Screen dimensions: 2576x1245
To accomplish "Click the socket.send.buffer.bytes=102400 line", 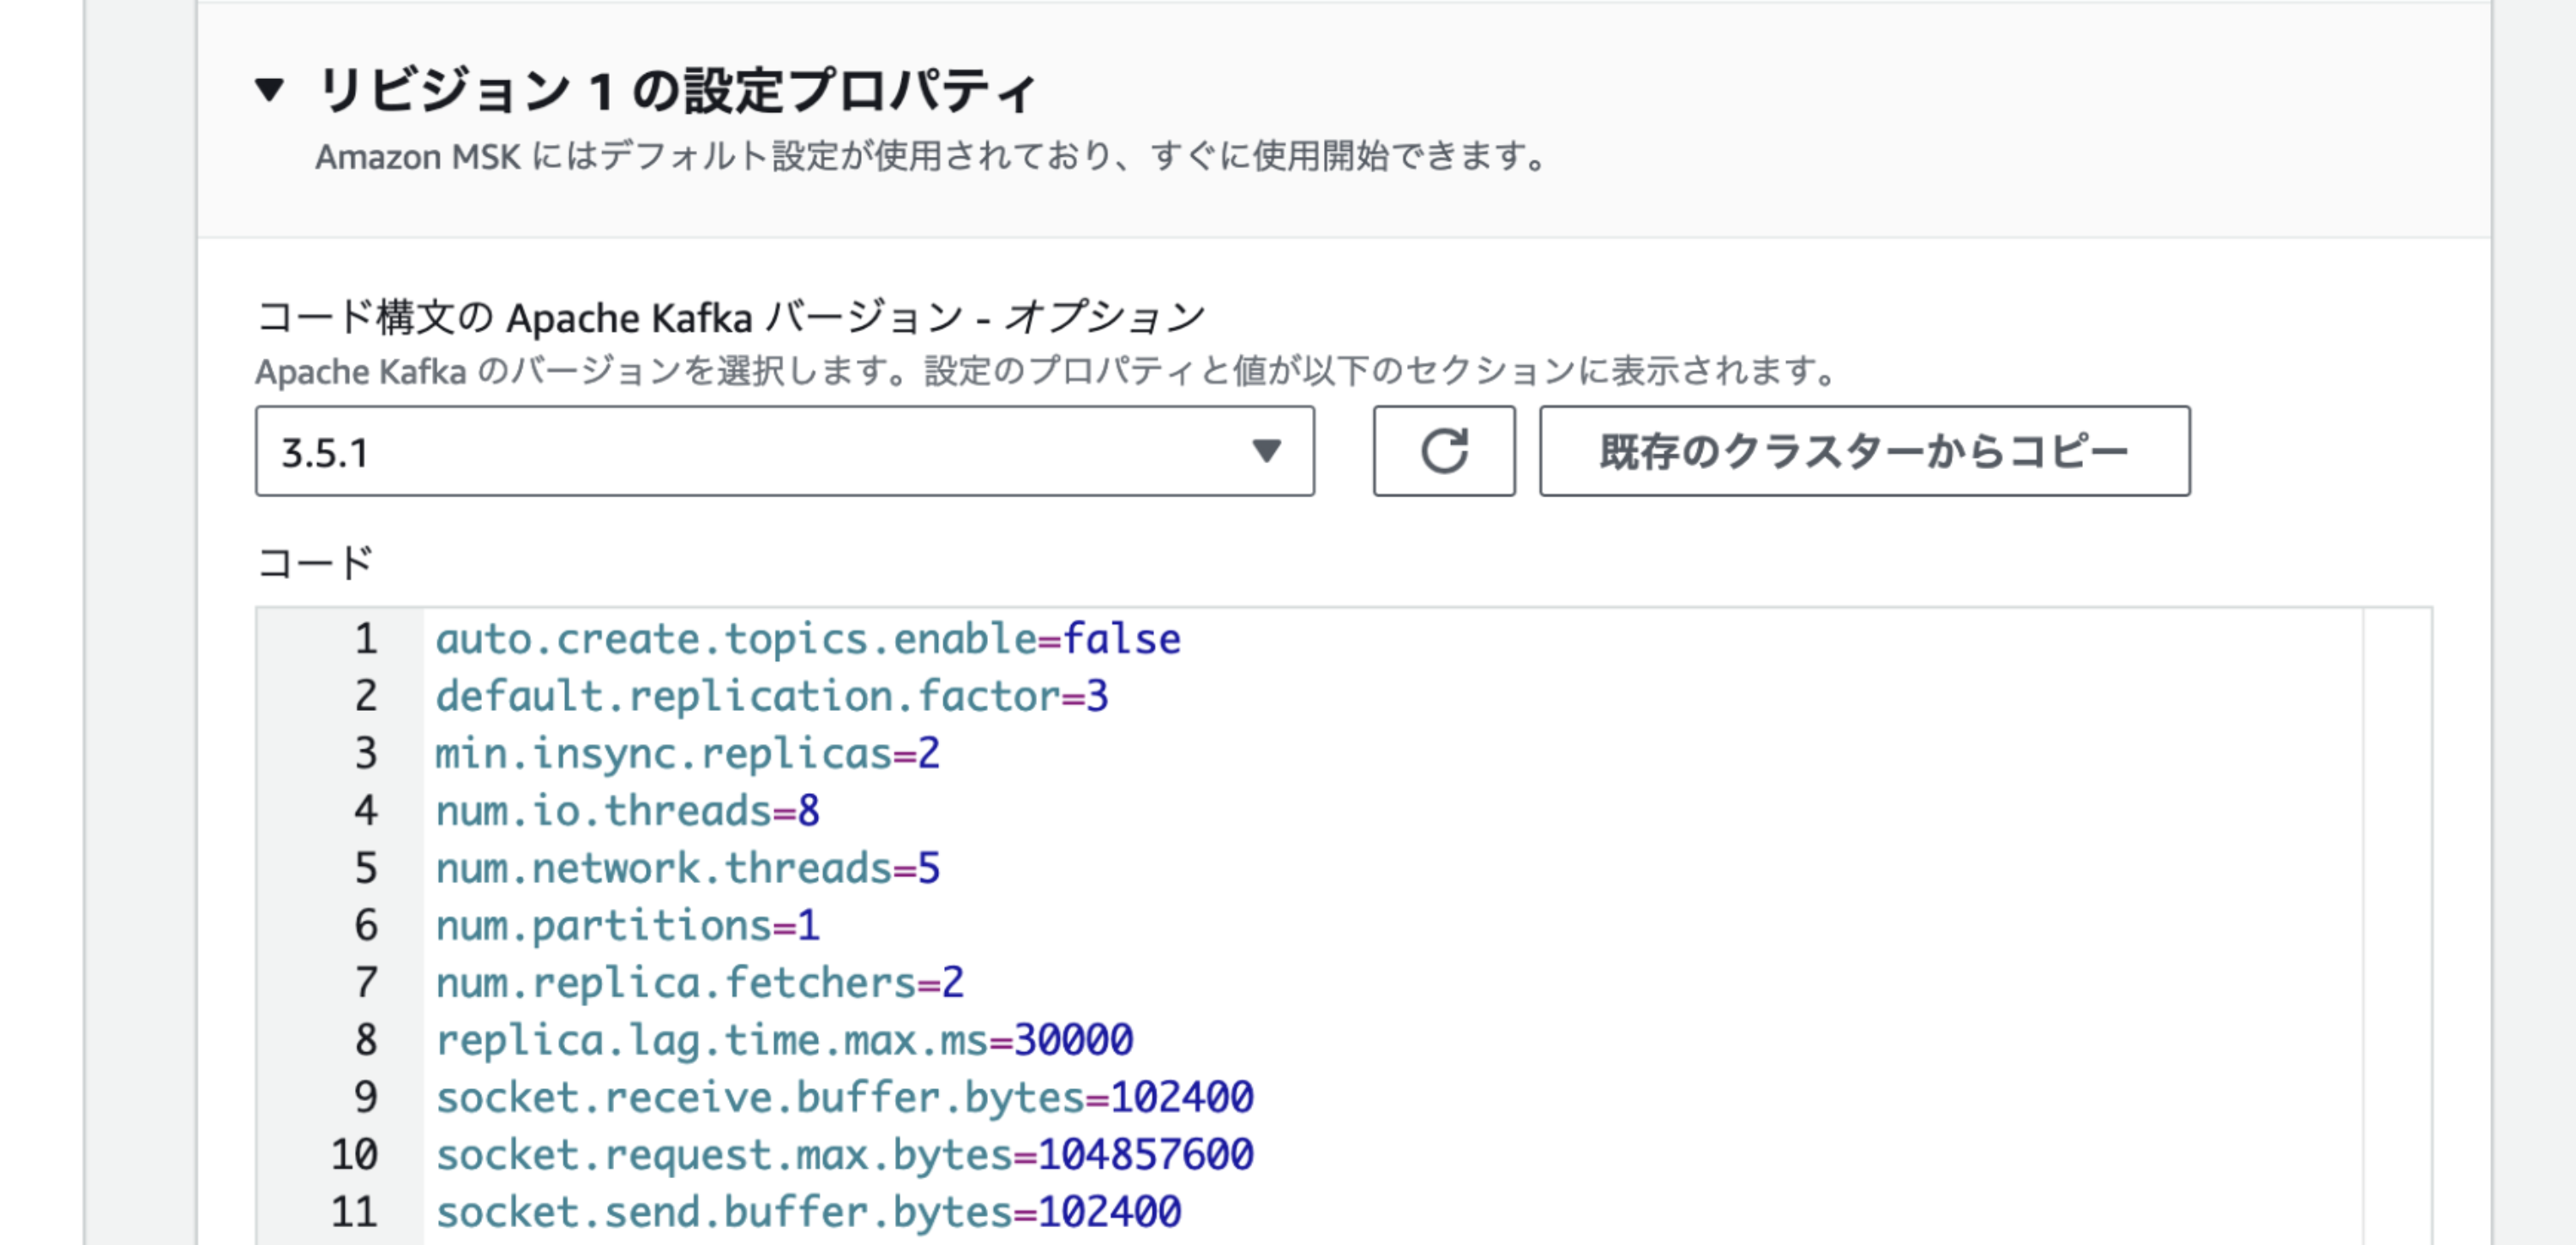I will tap(806, 1212).
